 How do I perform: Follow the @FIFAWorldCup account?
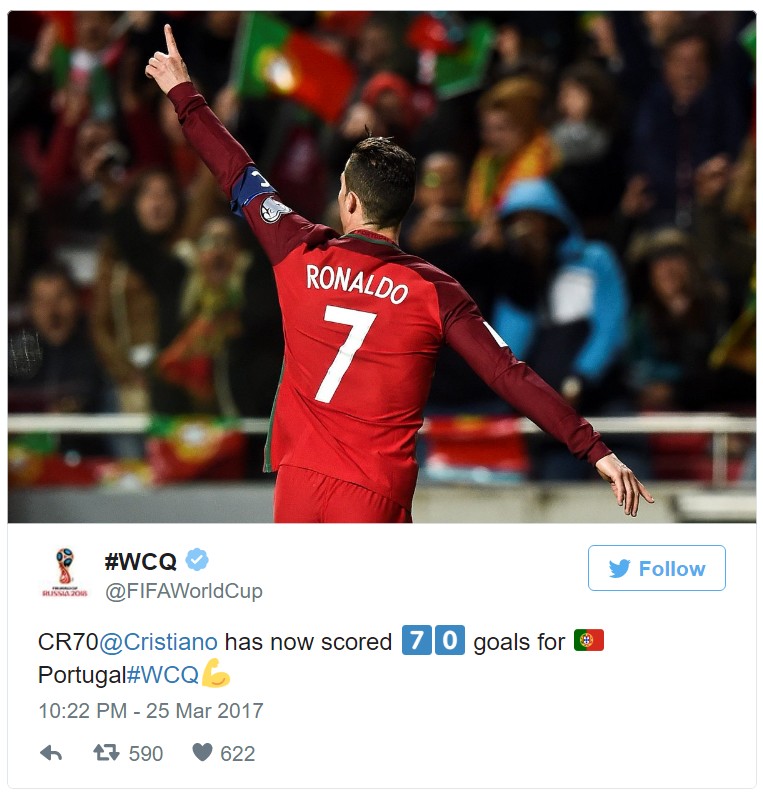pyautogui.click(x=657, y=568)
